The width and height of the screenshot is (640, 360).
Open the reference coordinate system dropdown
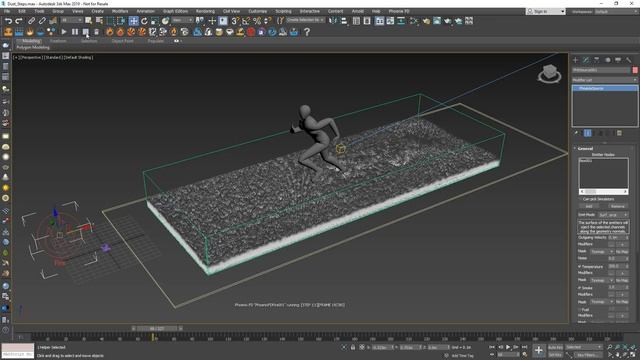tap(182, 20)
